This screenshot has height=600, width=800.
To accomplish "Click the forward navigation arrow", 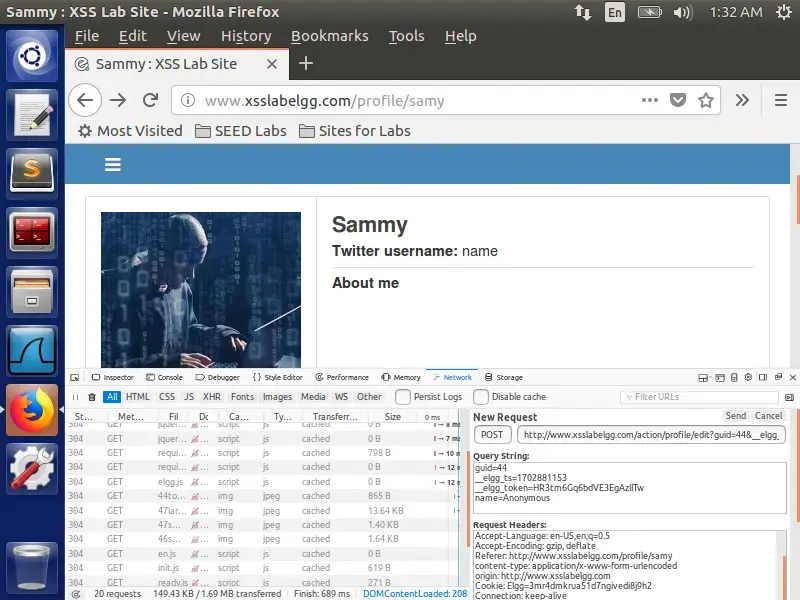I will click(x=118, y=100).
